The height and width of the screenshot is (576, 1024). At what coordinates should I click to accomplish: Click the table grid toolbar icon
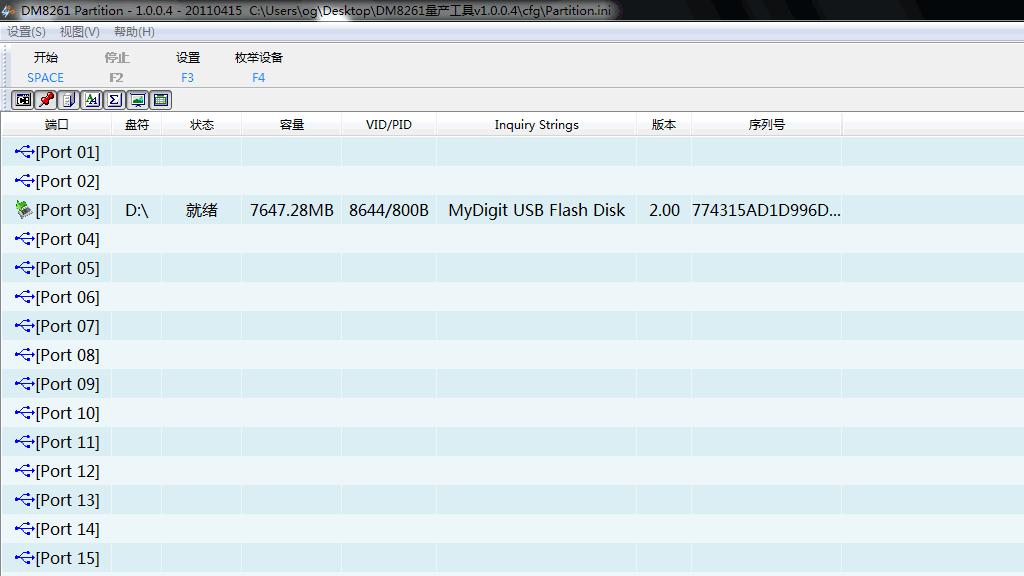(161, 100)
